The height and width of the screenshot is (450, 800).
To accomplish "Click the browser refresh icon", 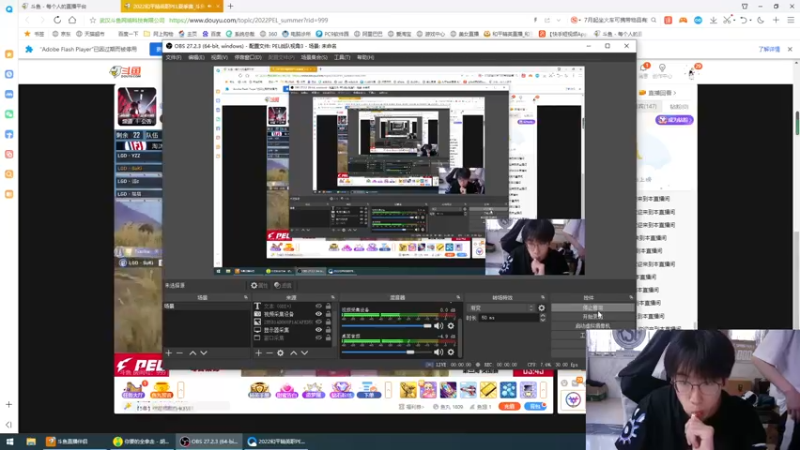I will click(x=57, y=20).
